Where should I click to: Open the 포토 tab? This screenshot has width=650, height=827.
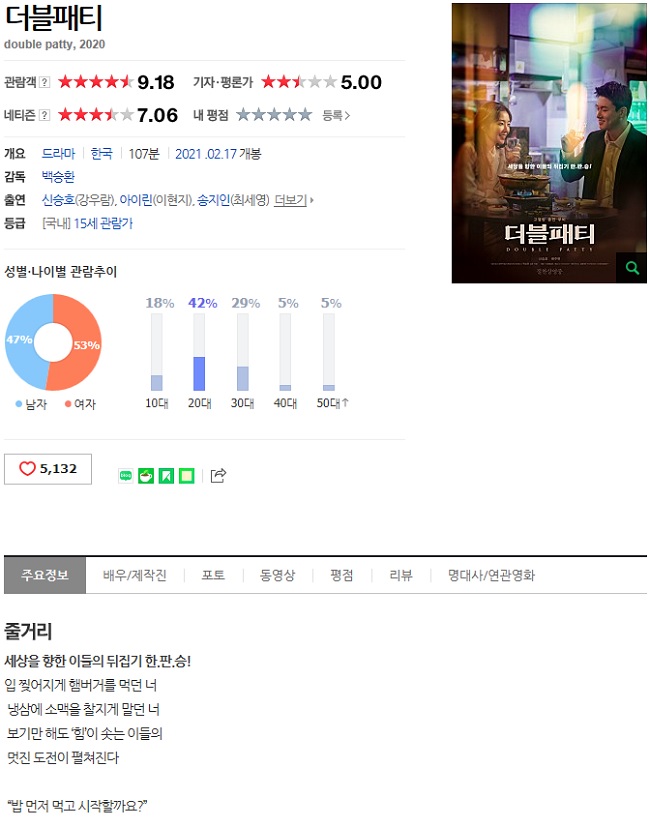coord(214,575)
